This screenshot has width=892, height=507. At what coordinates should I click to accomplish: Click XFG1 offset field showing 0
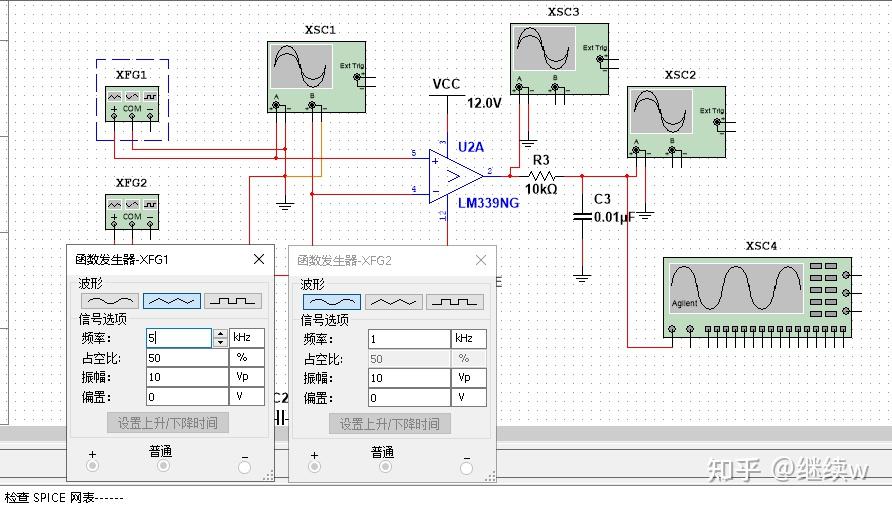pos(187,397)
